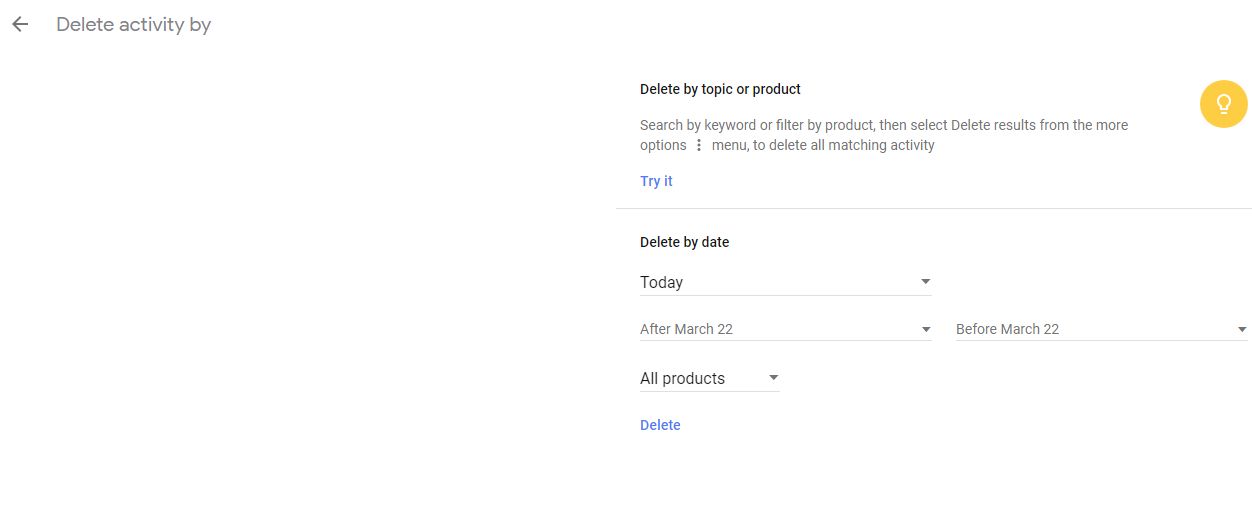Click the "Delete by date" heading

coord(684,242)
